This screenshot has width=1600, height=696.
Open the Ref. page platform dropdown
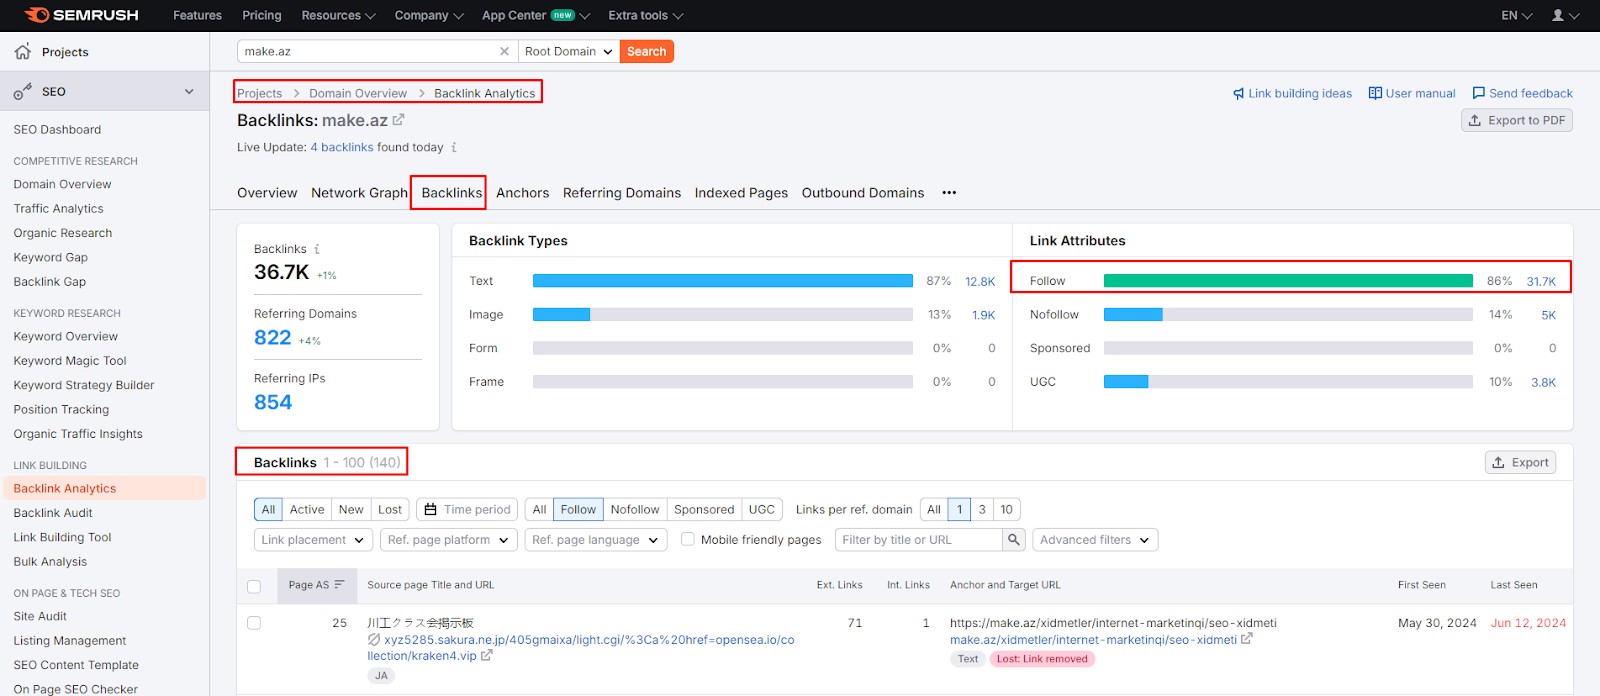(x=448, y=540)
